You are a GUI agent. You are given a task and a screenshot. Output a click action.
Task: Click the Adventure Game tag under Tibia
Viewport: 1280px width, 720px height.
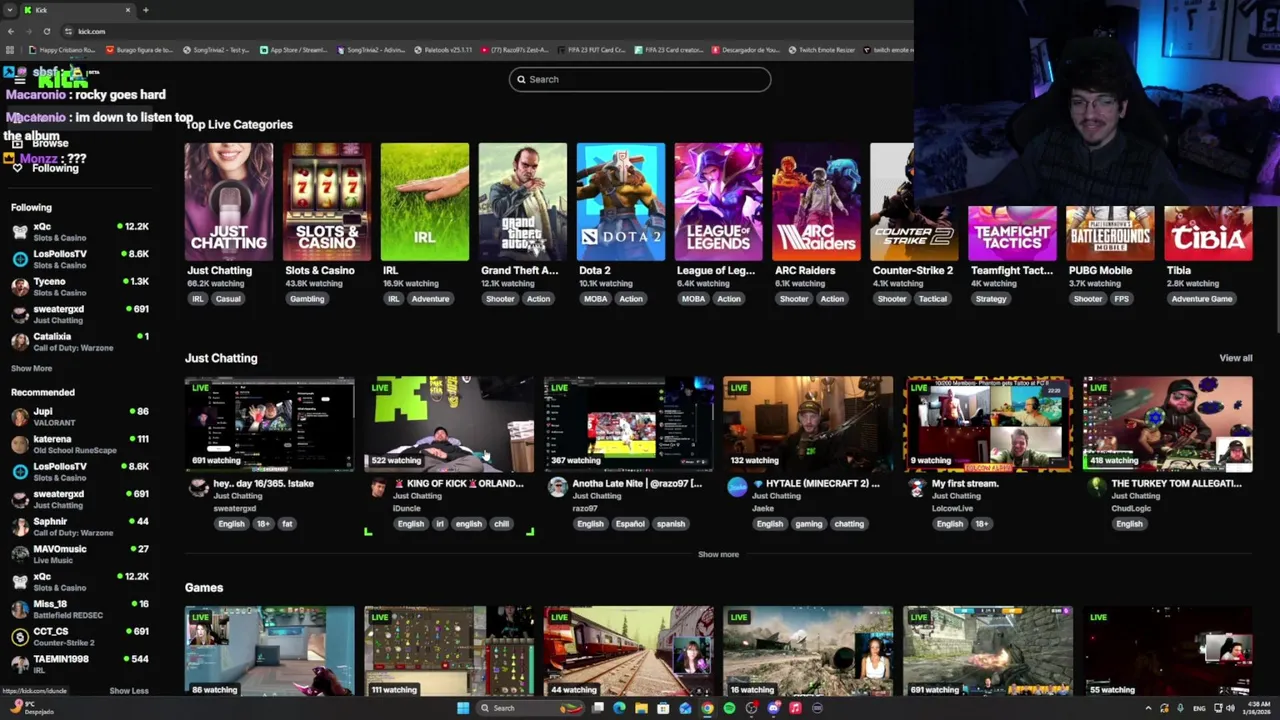1202,299
